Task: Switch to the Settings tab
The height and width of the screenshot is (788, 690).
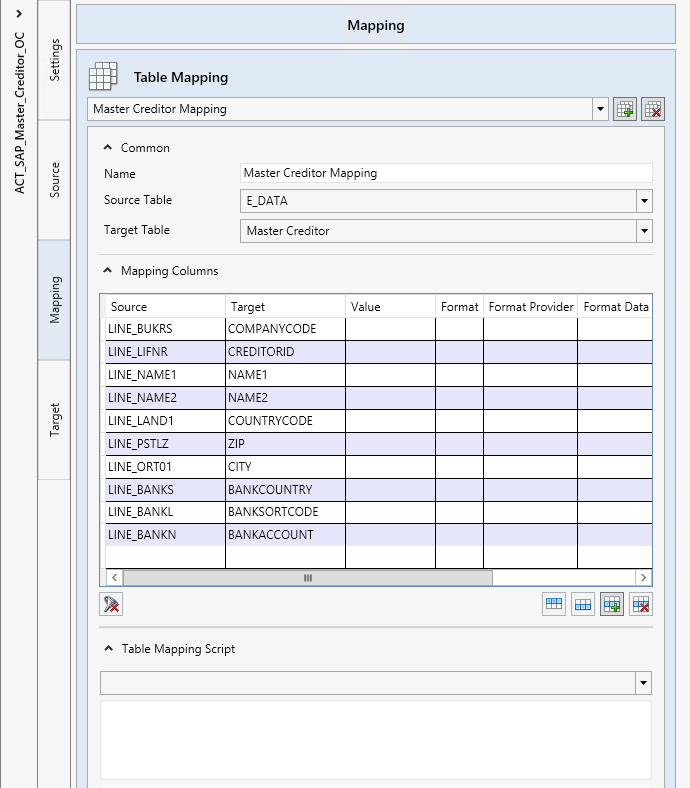Action: (x=55, y=60)
